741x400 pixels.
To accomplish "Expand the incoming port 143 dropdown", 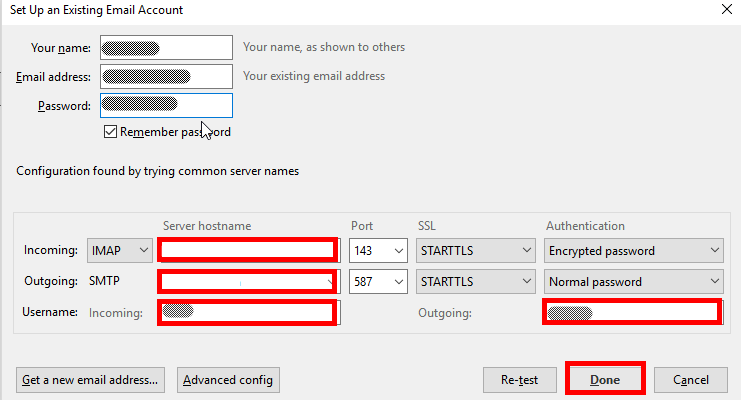I will [378, 250].
